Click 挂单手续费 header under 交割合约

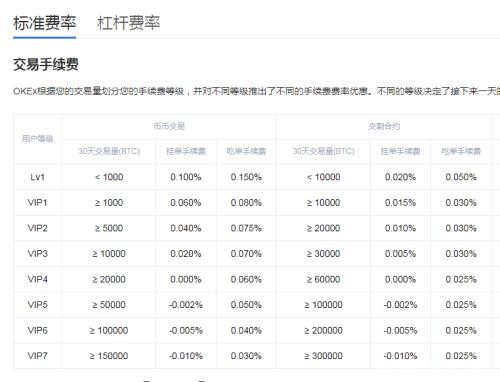point(400,151)
